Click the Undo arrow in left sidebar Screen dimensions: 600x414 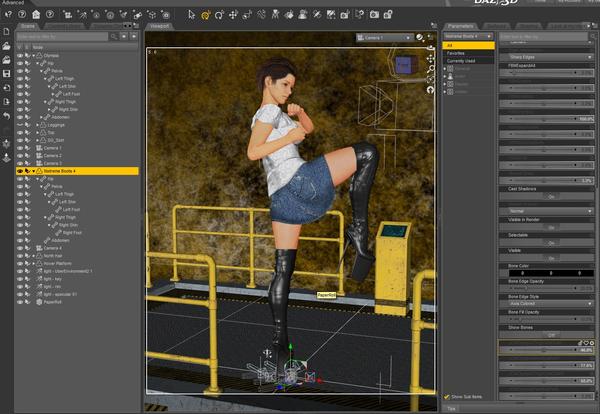(7, 116)
